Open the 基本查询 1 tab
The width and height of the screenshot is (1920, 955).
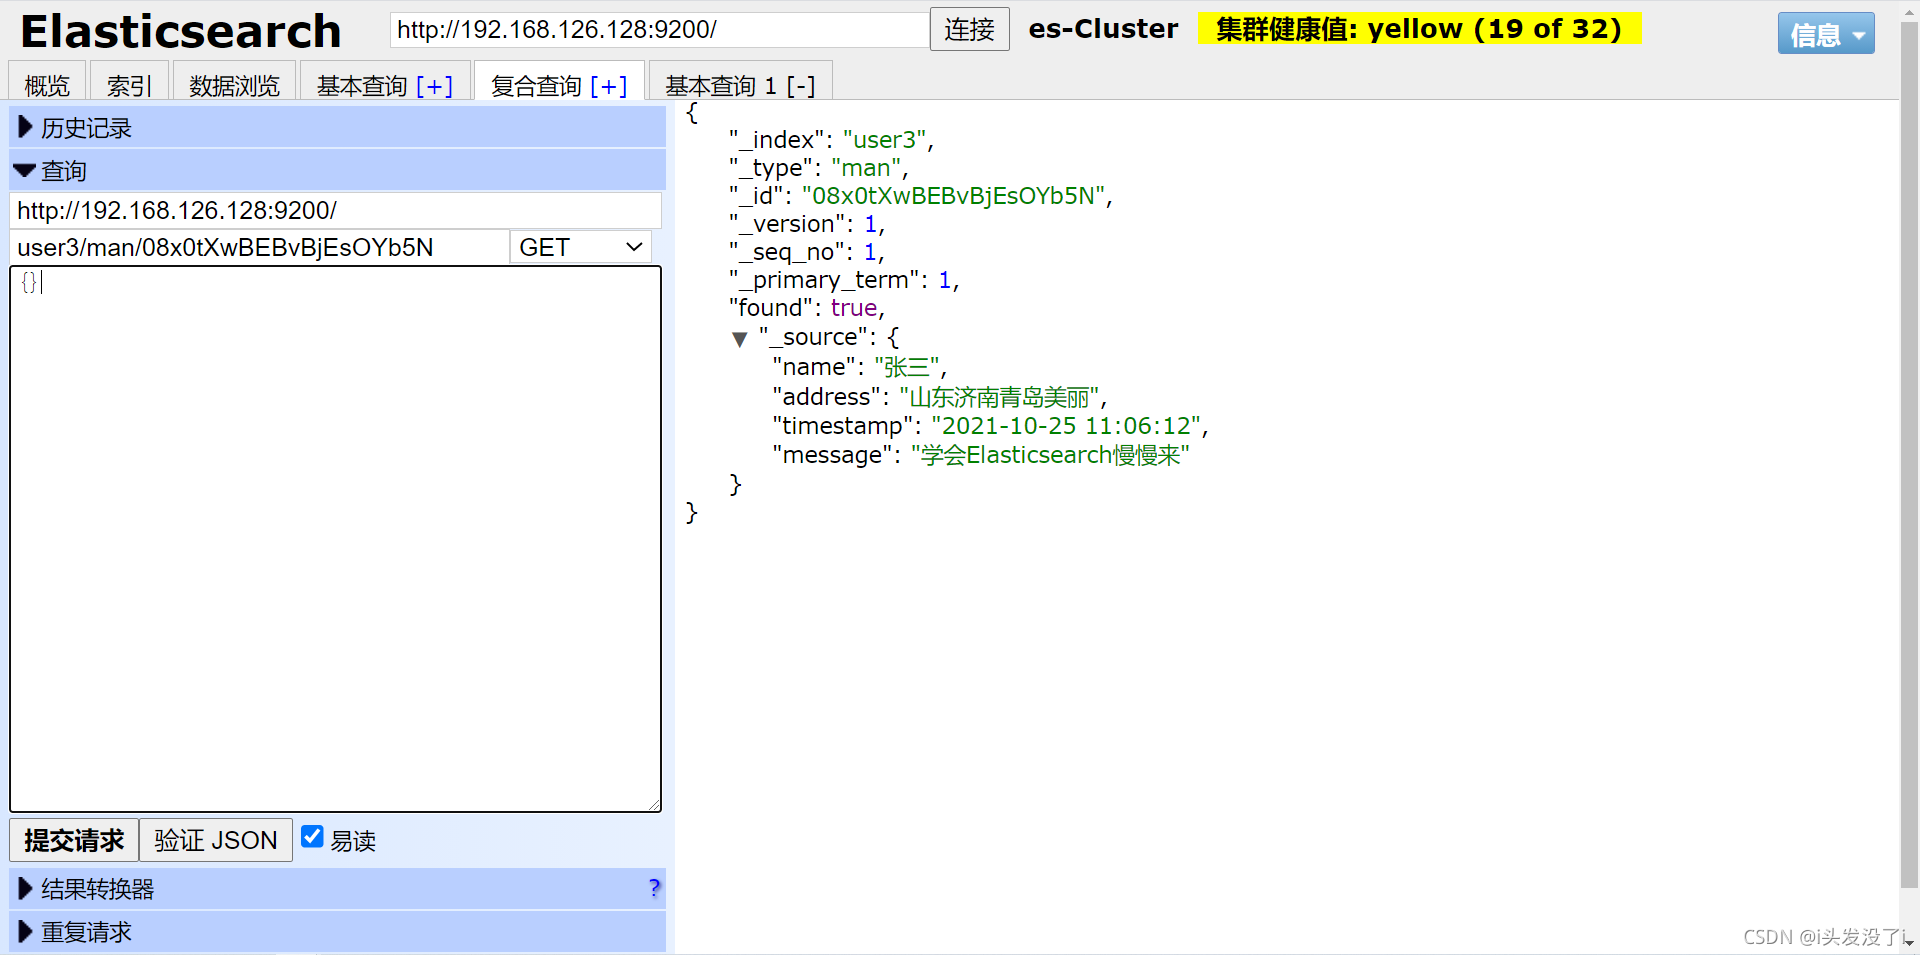click(x=721, y=86)
